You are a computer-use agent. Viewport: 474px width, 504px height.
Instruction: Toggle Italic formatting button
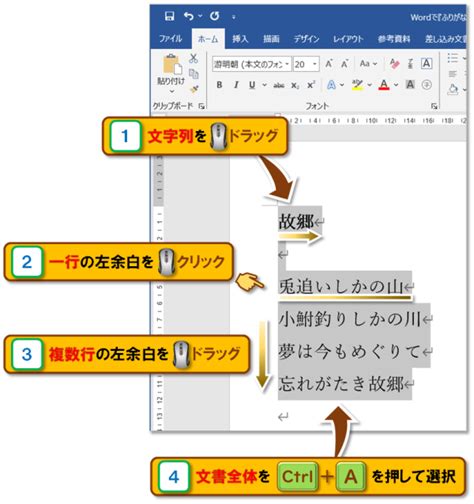tap(236, 85)
